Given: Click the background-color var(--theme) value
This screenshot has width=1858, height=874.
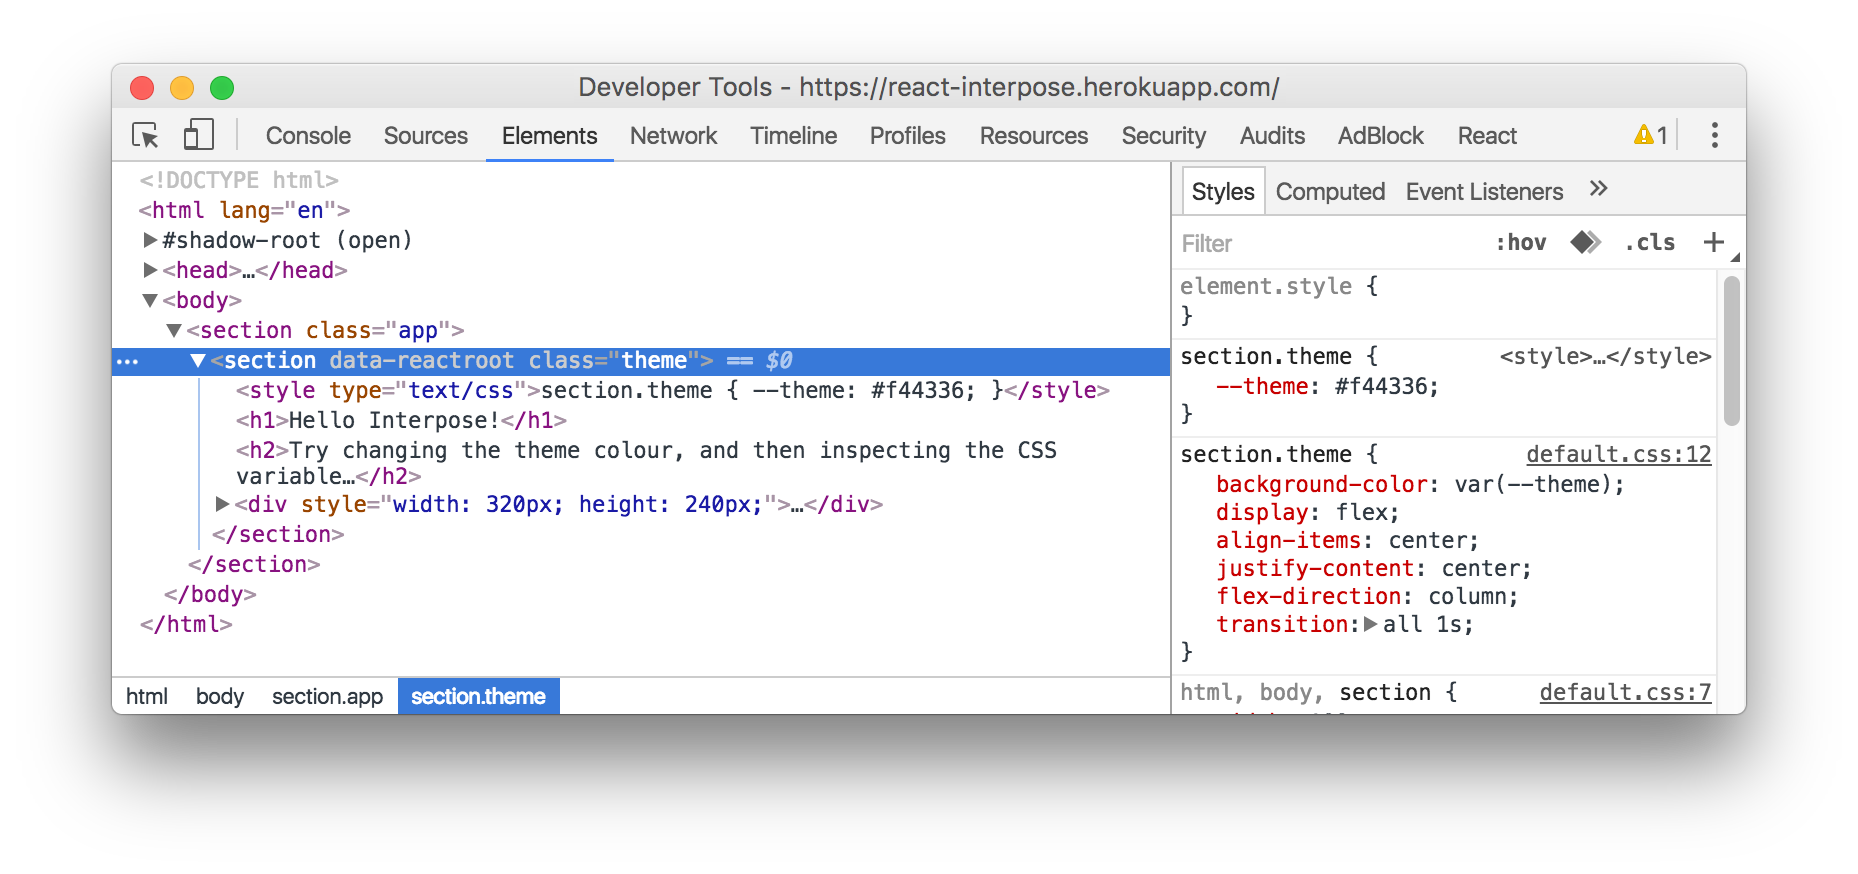Looking at the screenshot, I should point(1533,484).
